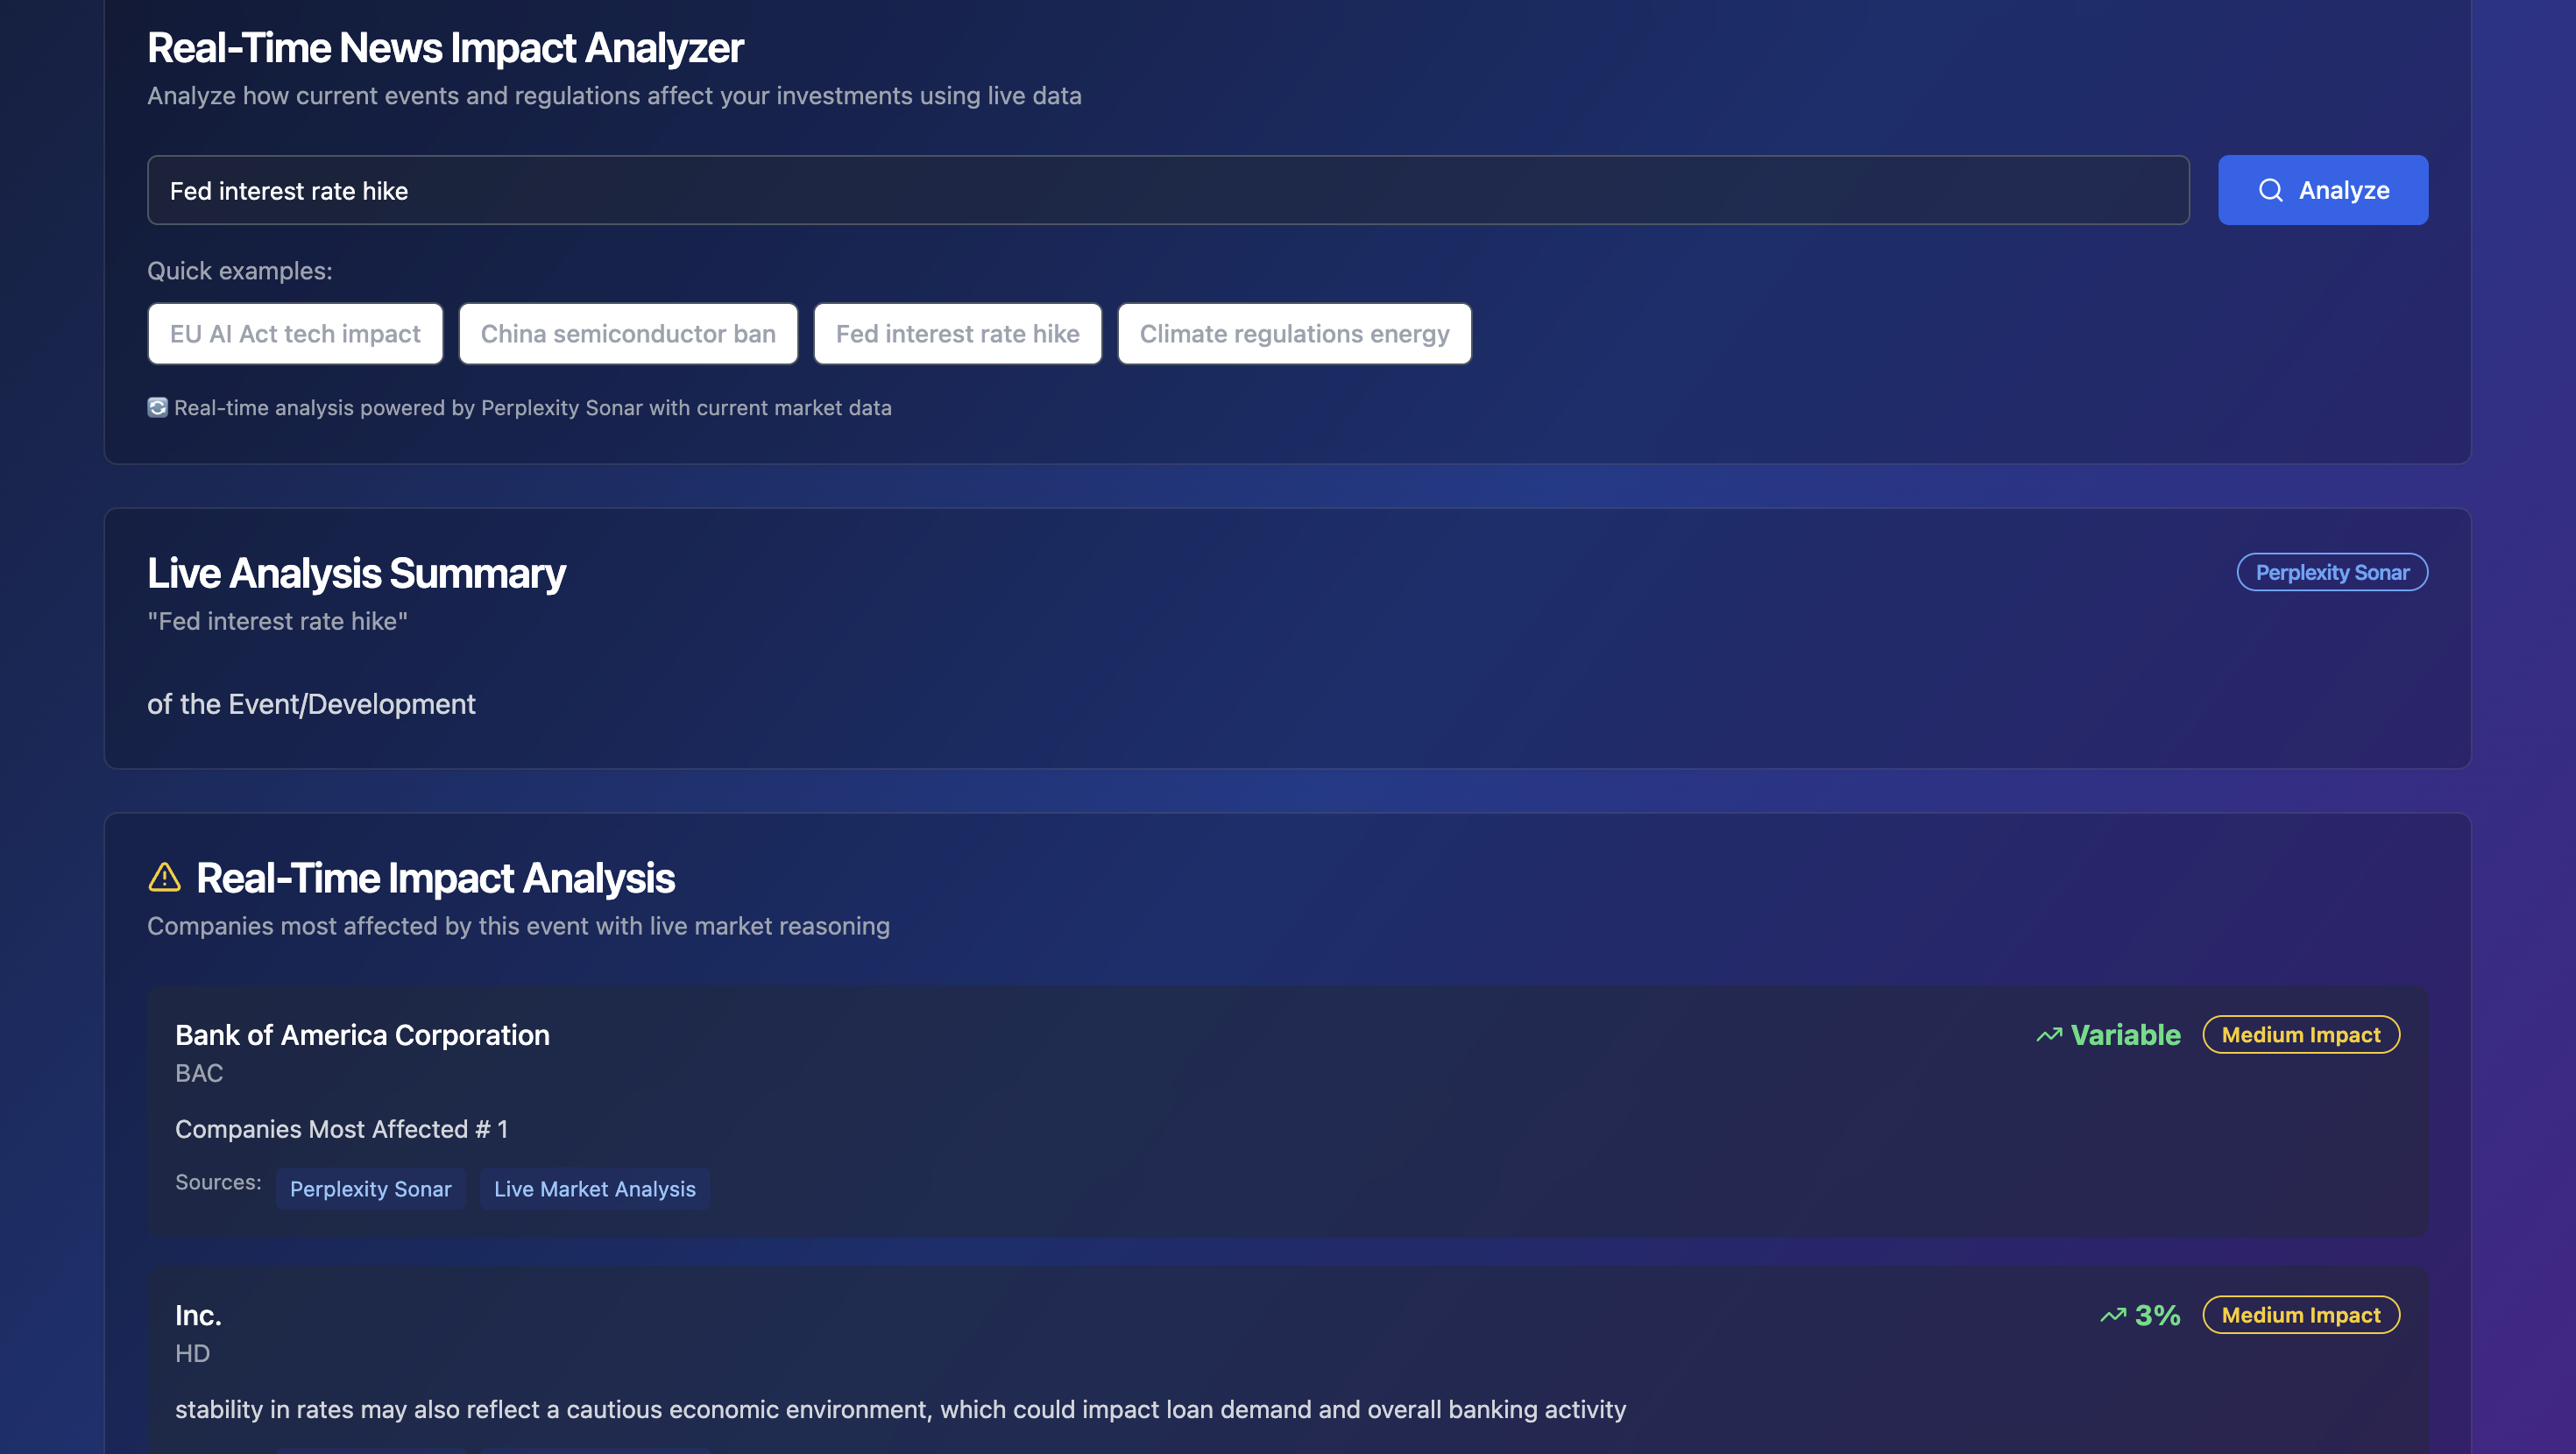Focus the news event search input field

(x=1168, y=190)
